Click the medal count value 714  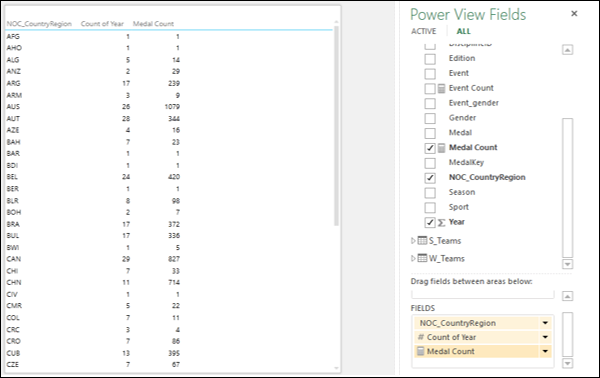click(174, 282)
